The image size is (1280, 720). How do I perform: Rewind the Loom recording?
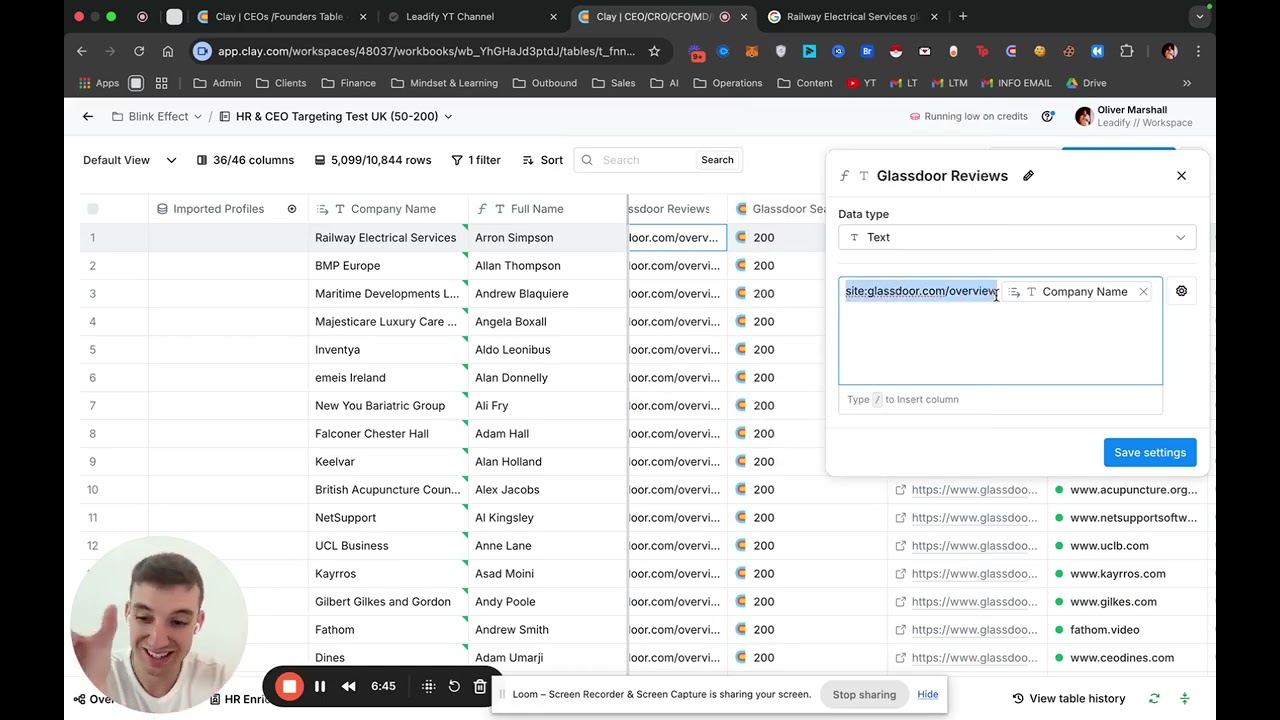point(349,686)
